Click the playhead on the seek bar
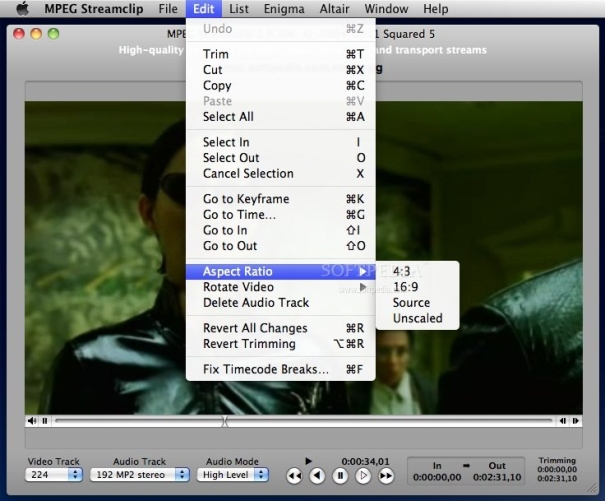The height and width of the screenshot is (501, 605). pyautogui.click(x=225, y=421)
